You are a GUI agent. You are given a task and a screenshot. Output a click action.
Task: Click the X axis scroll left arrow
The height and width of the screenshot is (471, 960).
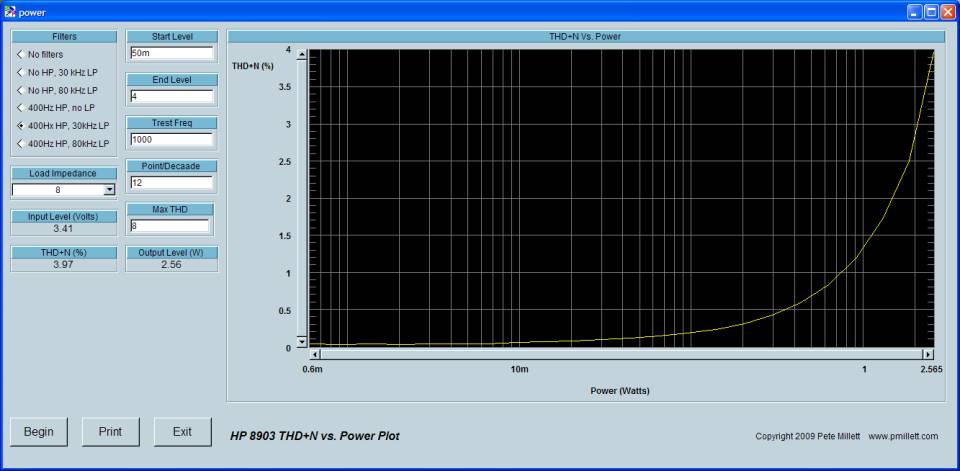[x=316, y=354]
